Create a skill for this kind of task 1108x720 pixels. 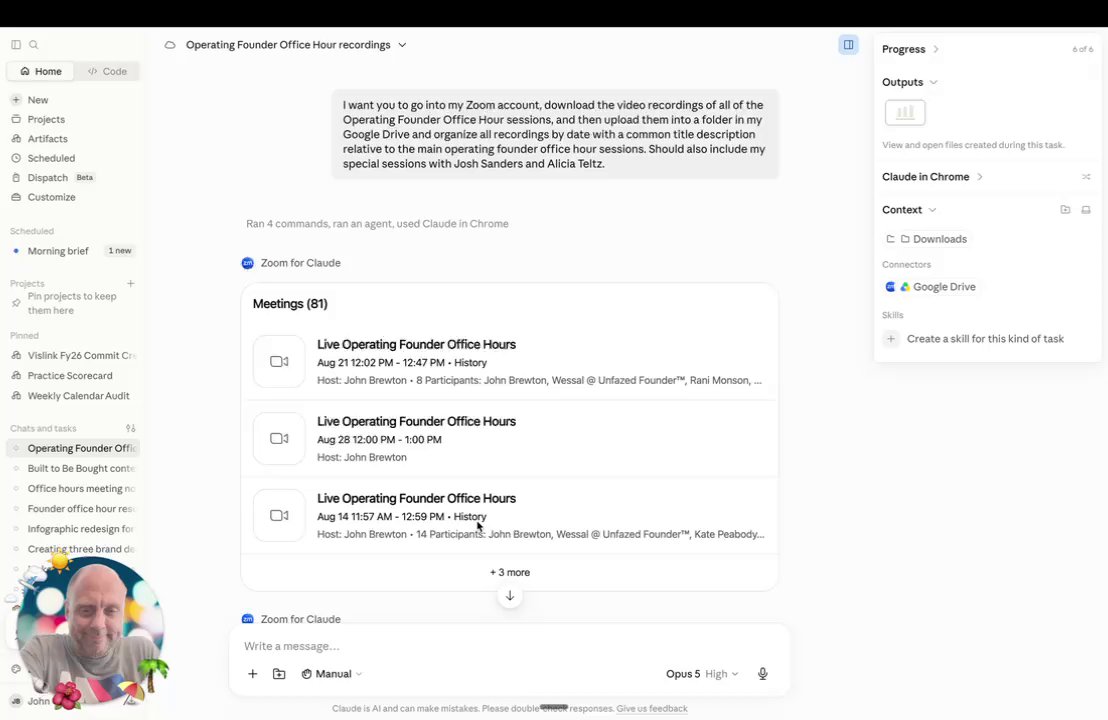974,338
